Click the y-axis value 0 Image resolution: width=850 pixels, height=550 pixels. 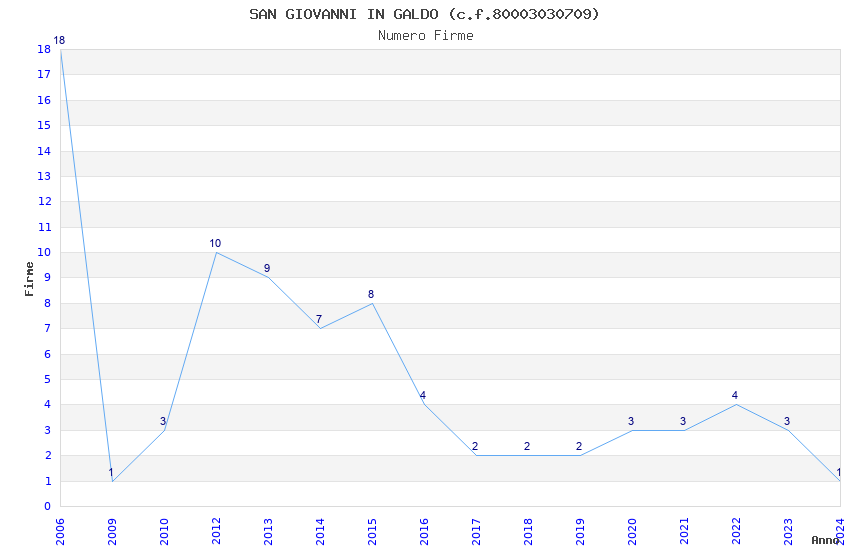[48, 506]
